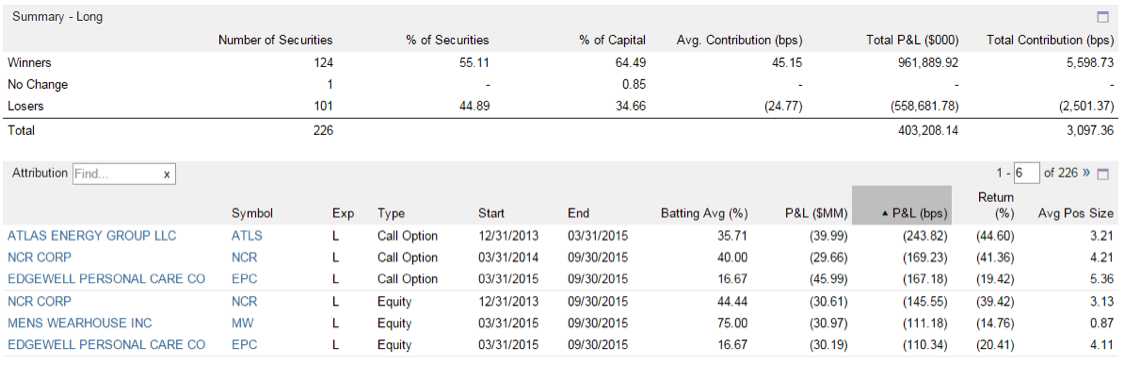Click total contribution value 3,097.36
The width and height of the screenshot is (1125, 367).
[1090, 130]
